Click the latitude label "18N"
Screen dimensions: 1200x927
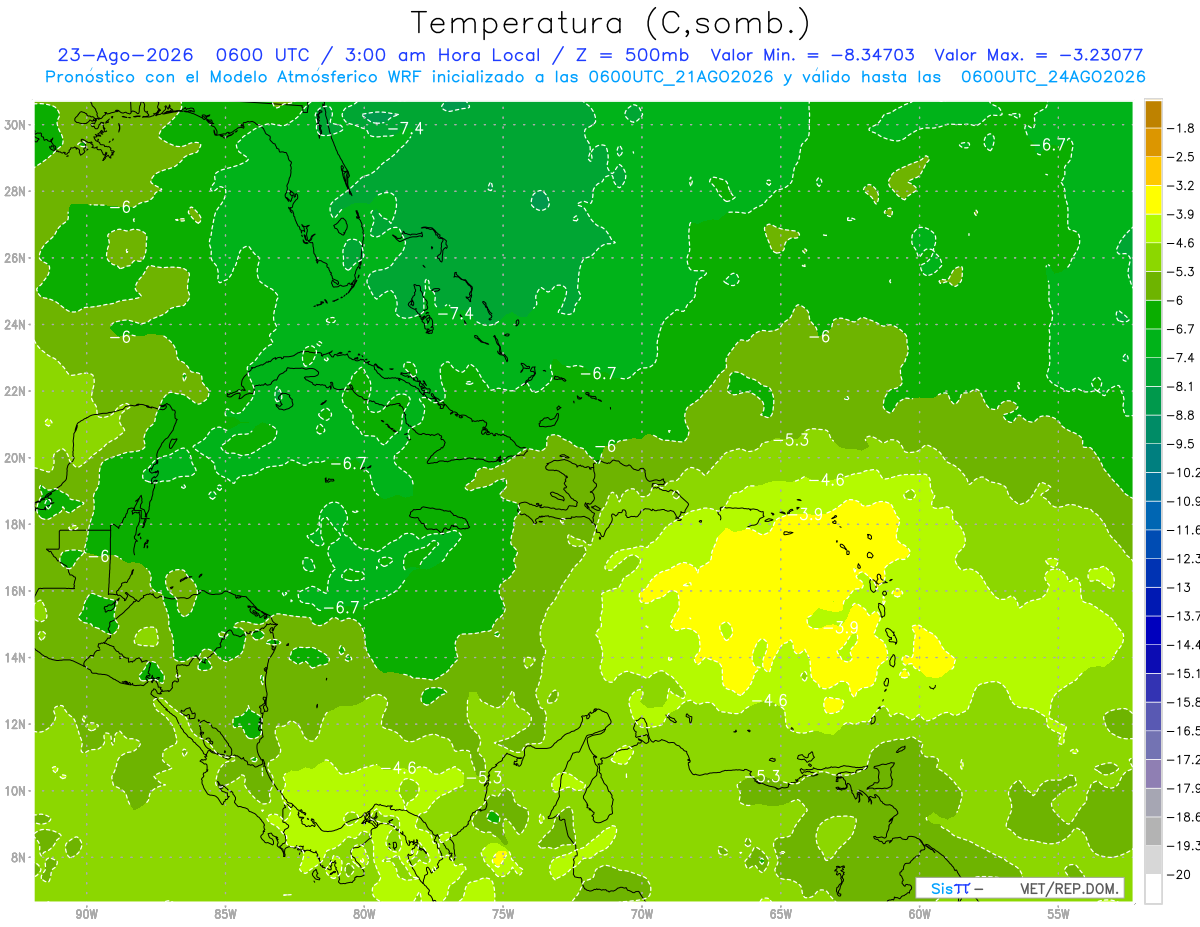tap(15, 524)
